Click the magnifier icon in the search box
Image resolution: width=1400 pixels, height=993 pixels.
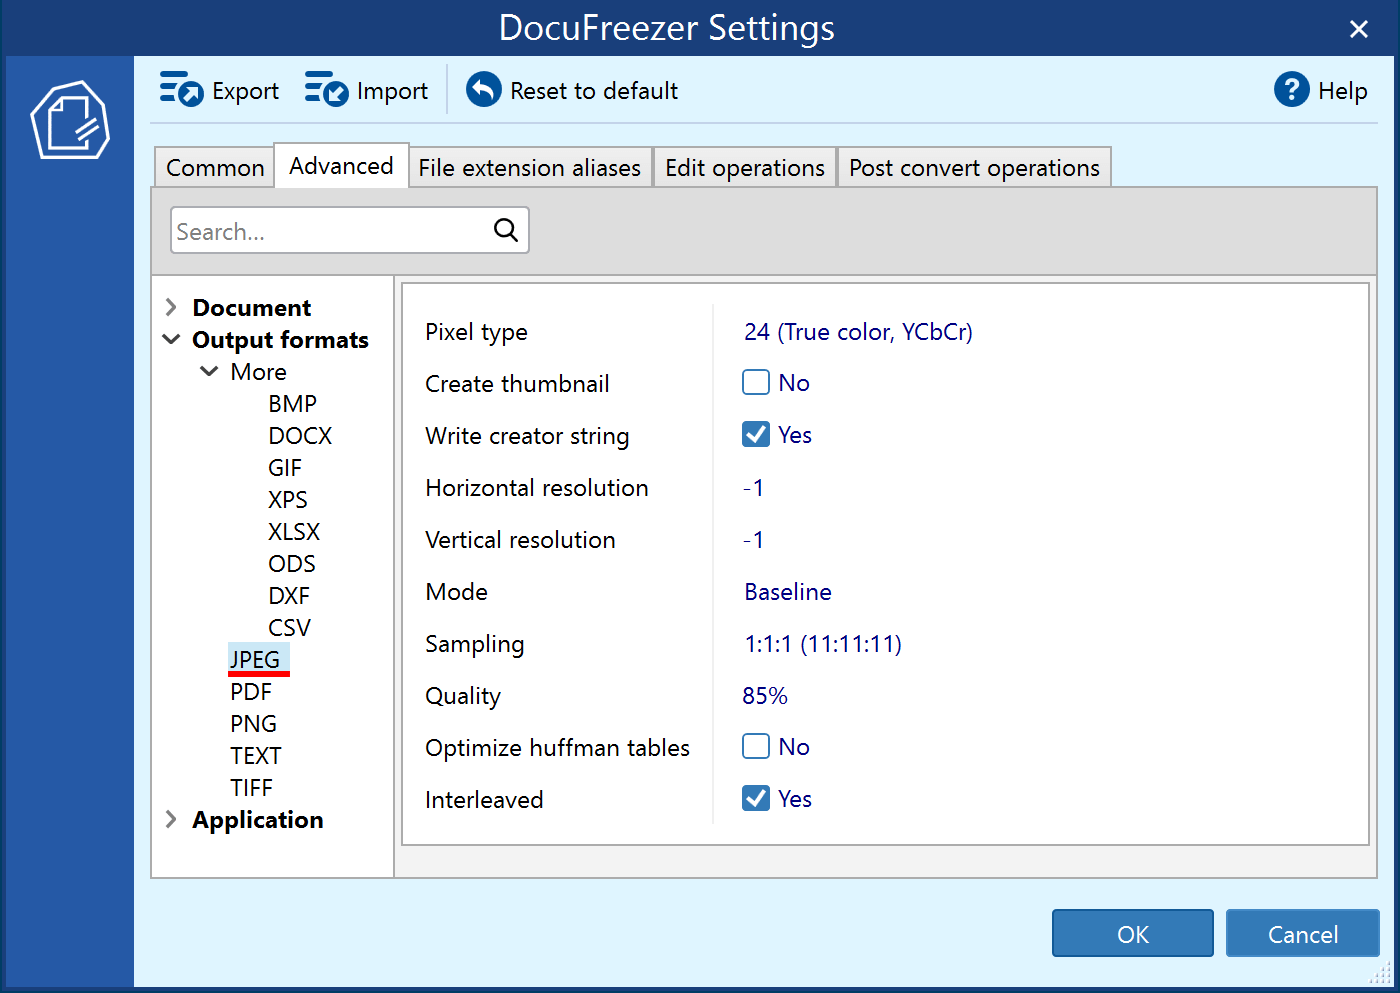click(x=505, y=230)
